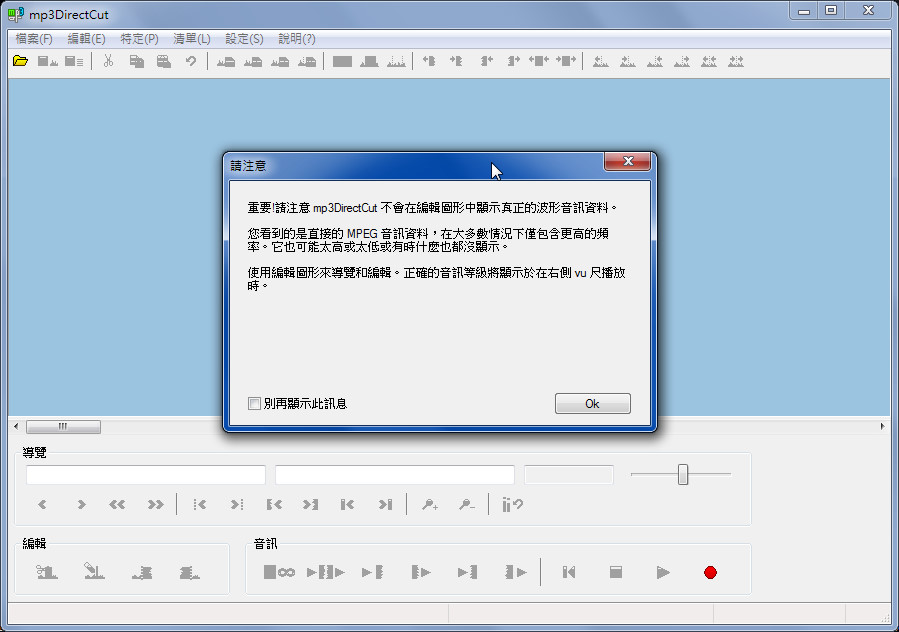Click the single left arrow navigation icon
Viewport: 899px width, 632px height.
tap(42, 505)
